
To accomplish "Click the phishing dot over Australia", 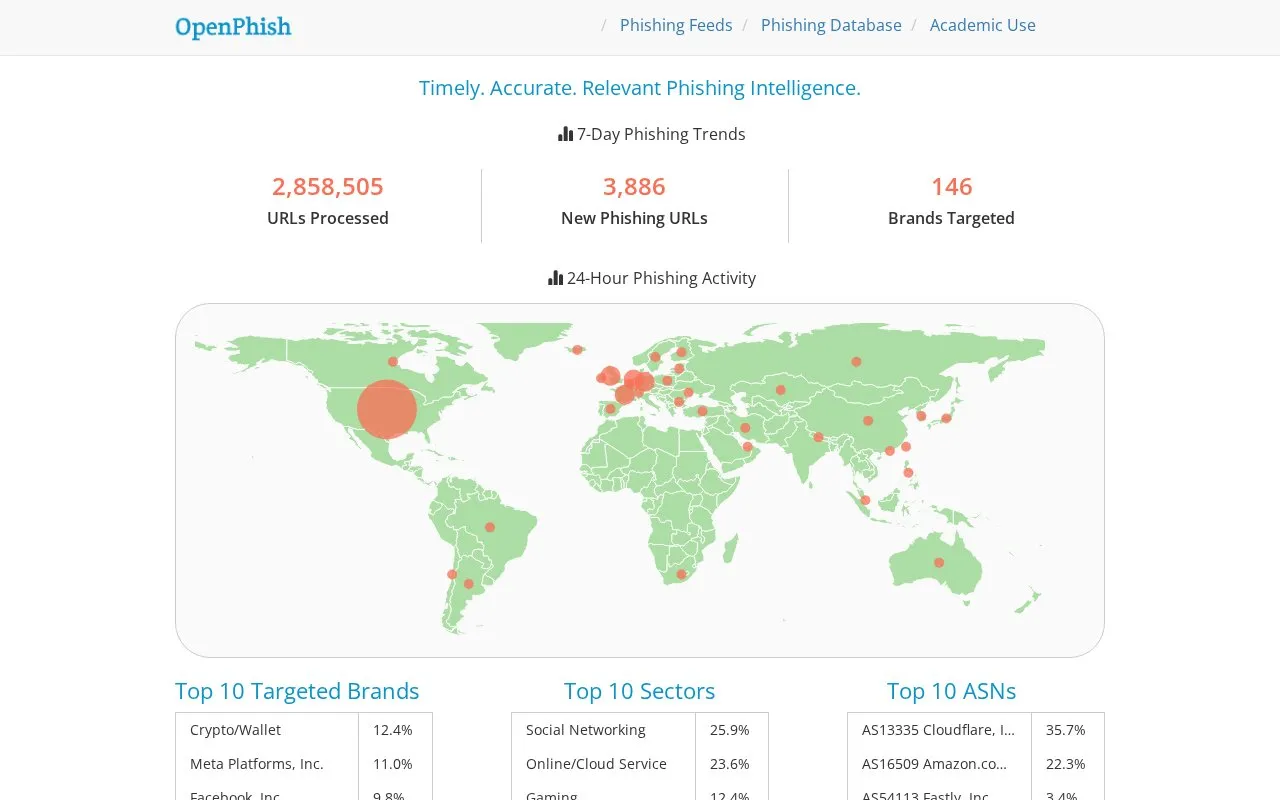I will coord(939,563).
